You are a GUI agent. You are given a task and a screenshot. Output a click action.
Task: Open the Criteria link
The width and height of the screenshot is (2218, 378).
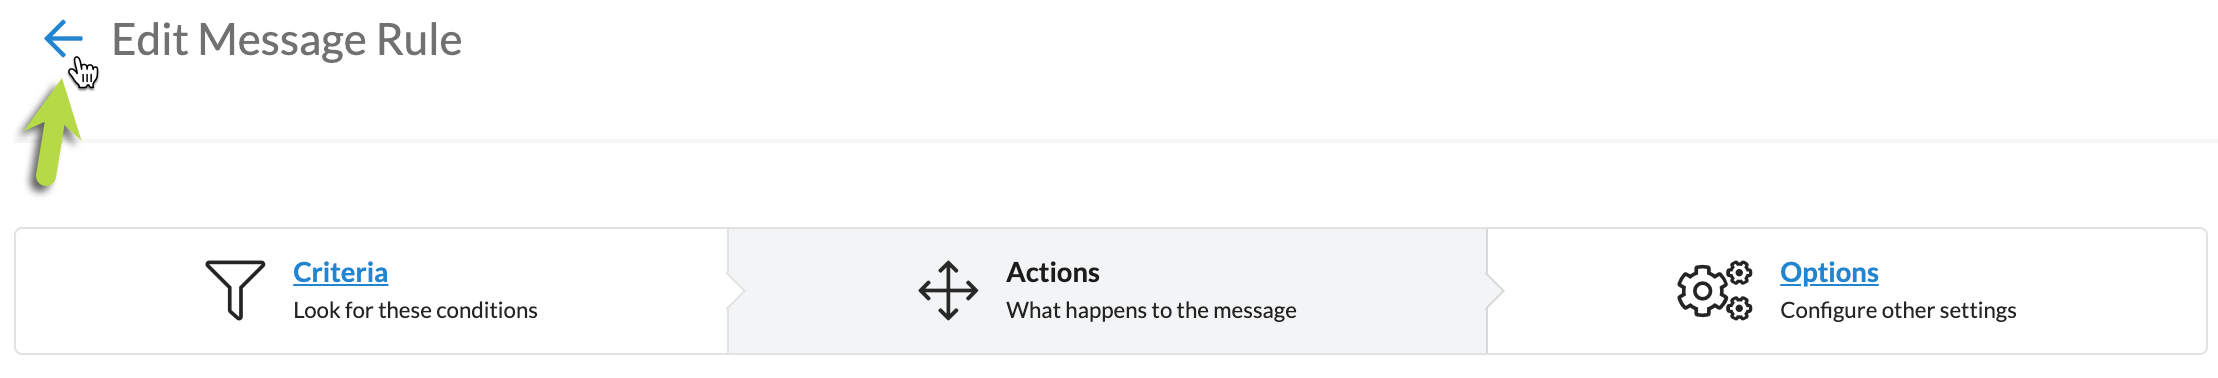pyautogui.click(x=340, y=272)
